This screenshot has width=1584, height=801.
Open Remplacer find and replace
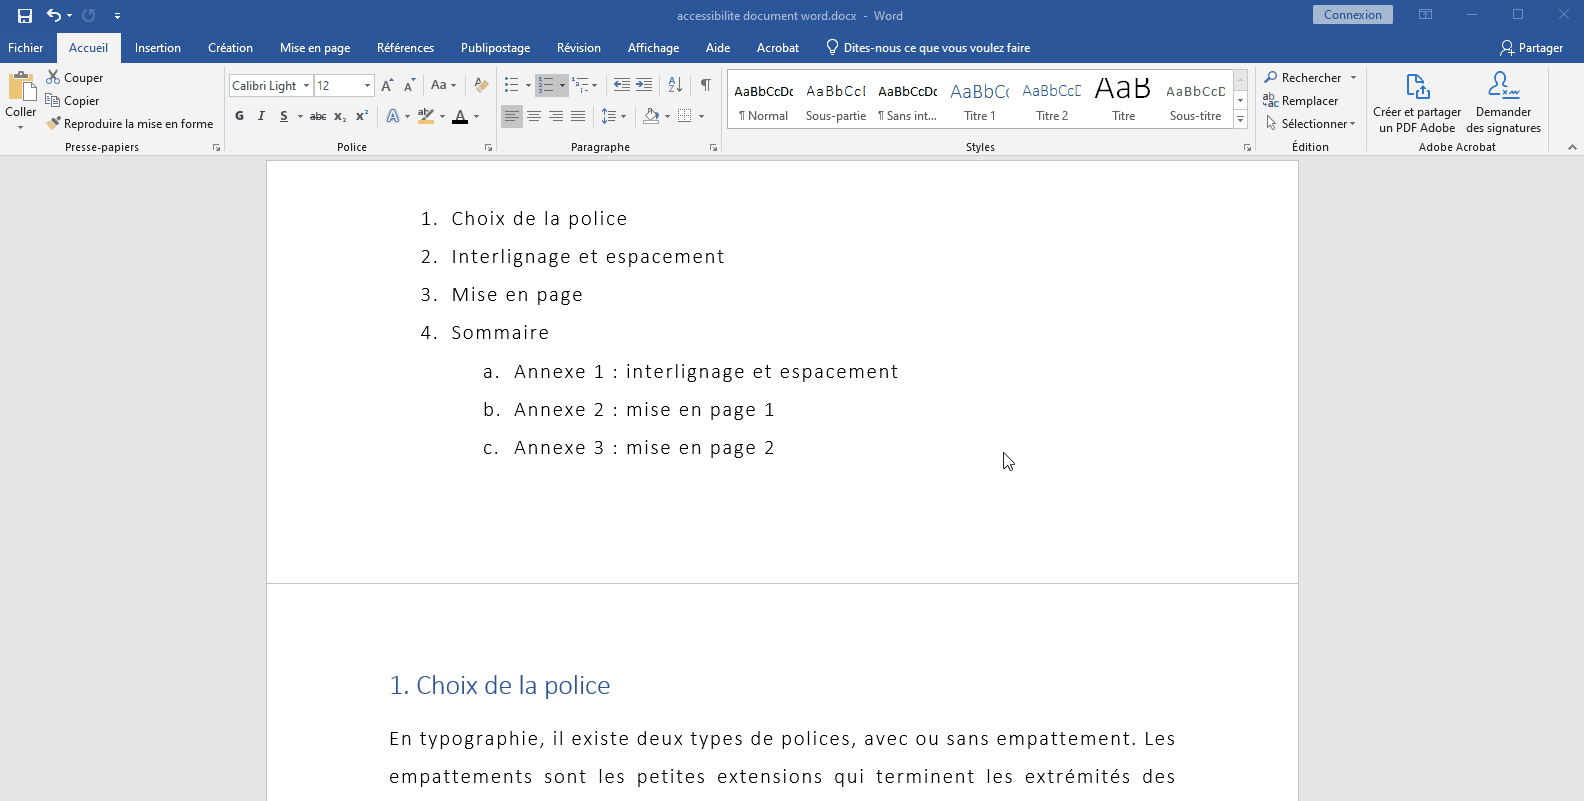click(x=1300, y=101)
